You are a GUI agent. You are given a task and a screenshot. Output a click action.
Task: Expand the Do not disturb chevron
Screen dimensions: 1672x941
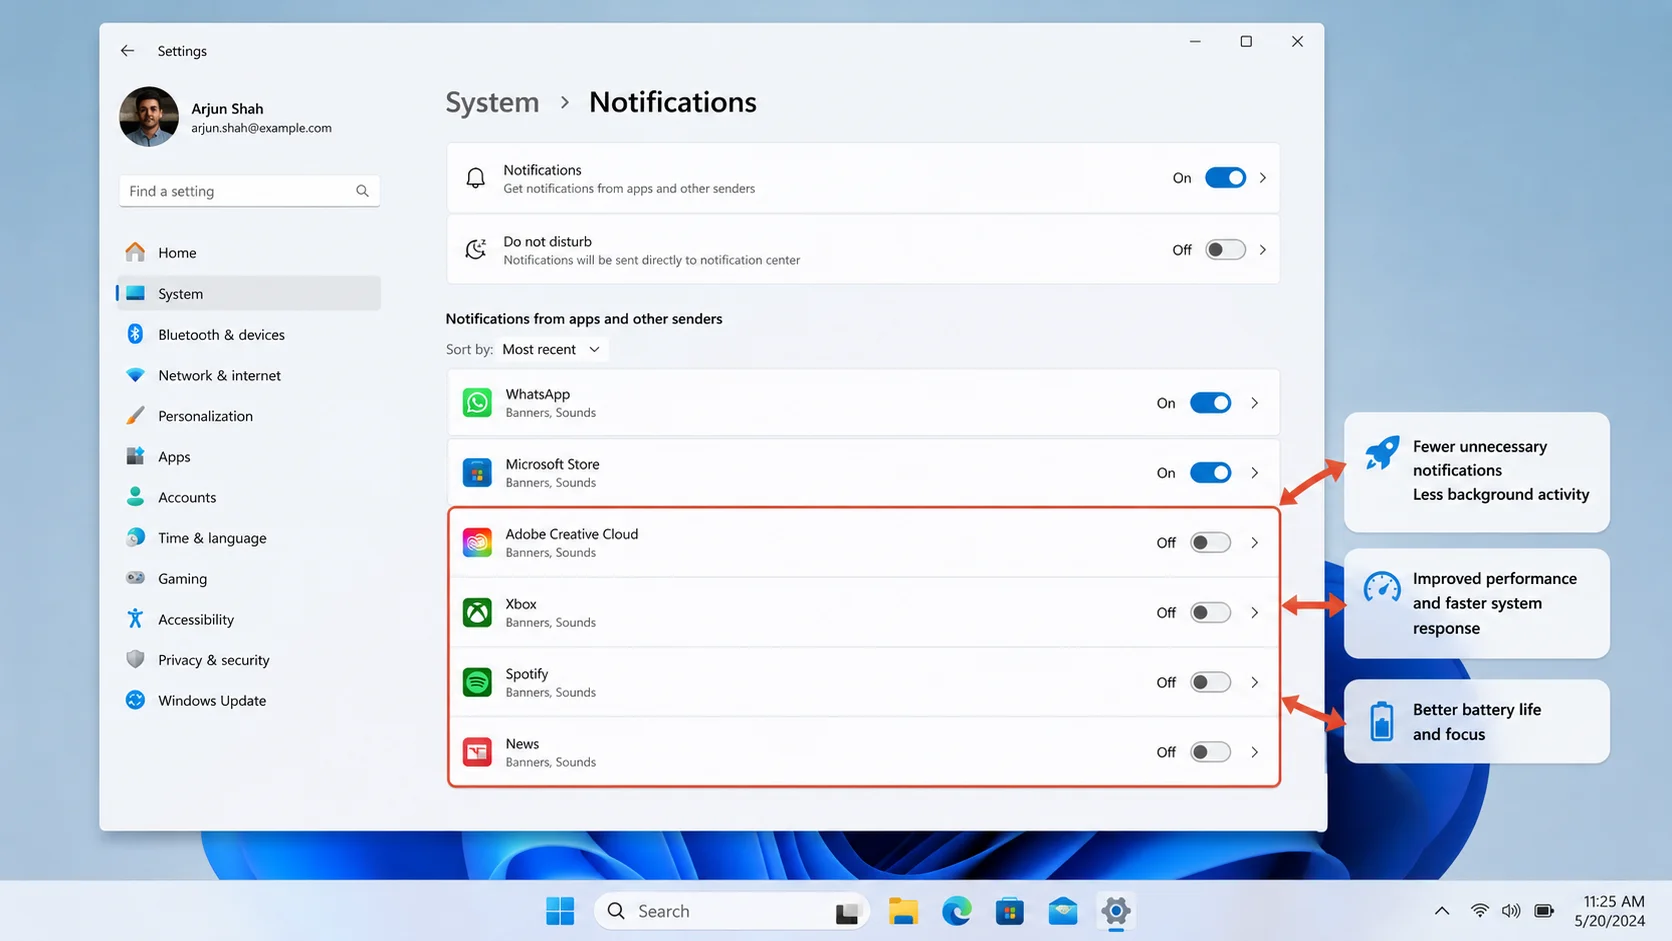pos(1263,250)
